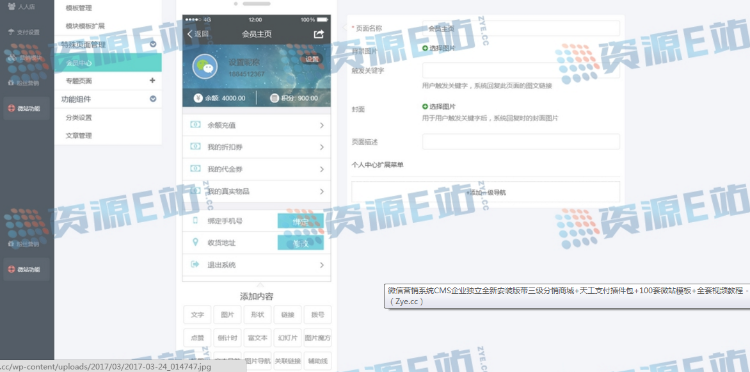
Task: Click the voucher icon left of 我的代金券
Action: 195,169
